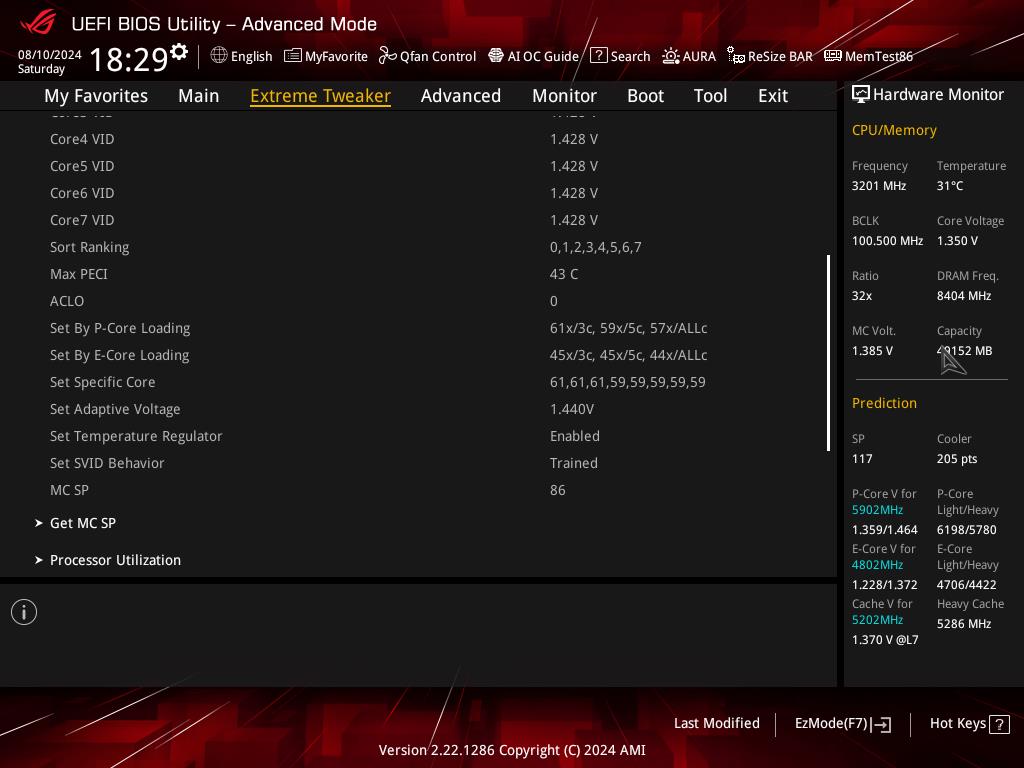Select the Core6 VID row
Viewport: 1024px width, 768px height.
418,193
